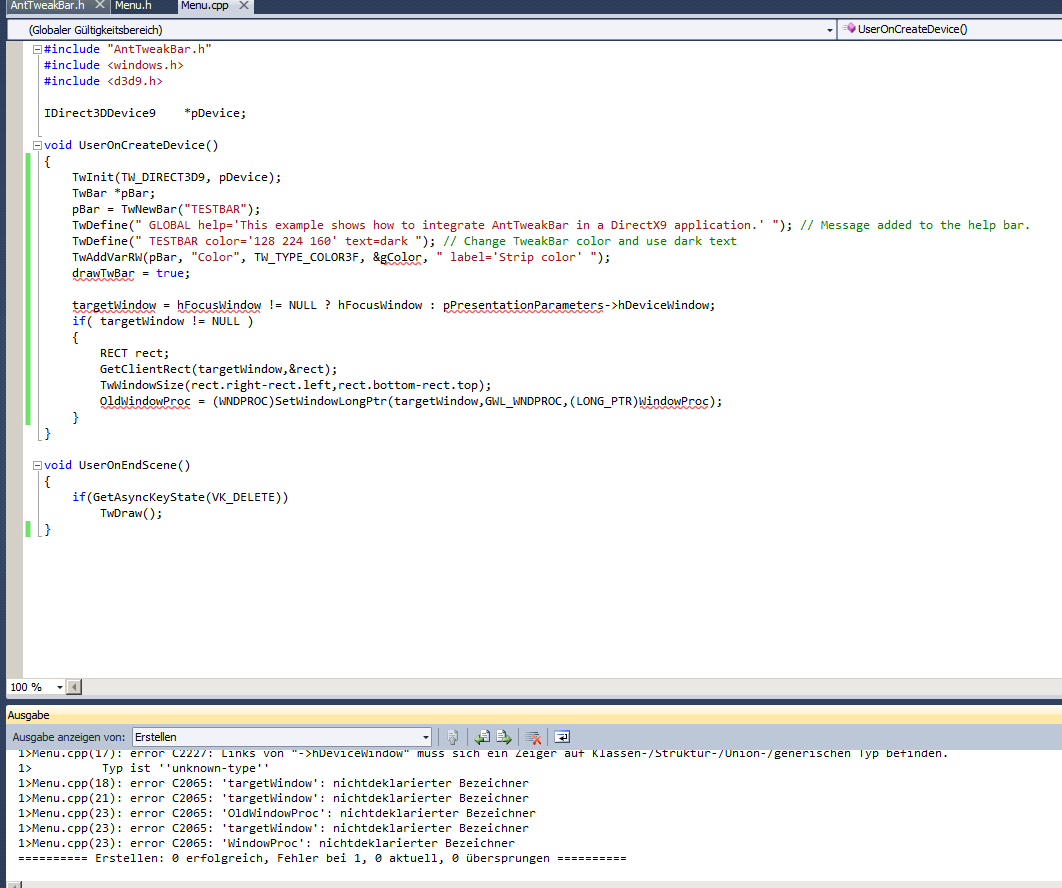The image size is (1062, 888).
Task: Click the Find Message in Code icon
Action: click(x=453, y=737)
